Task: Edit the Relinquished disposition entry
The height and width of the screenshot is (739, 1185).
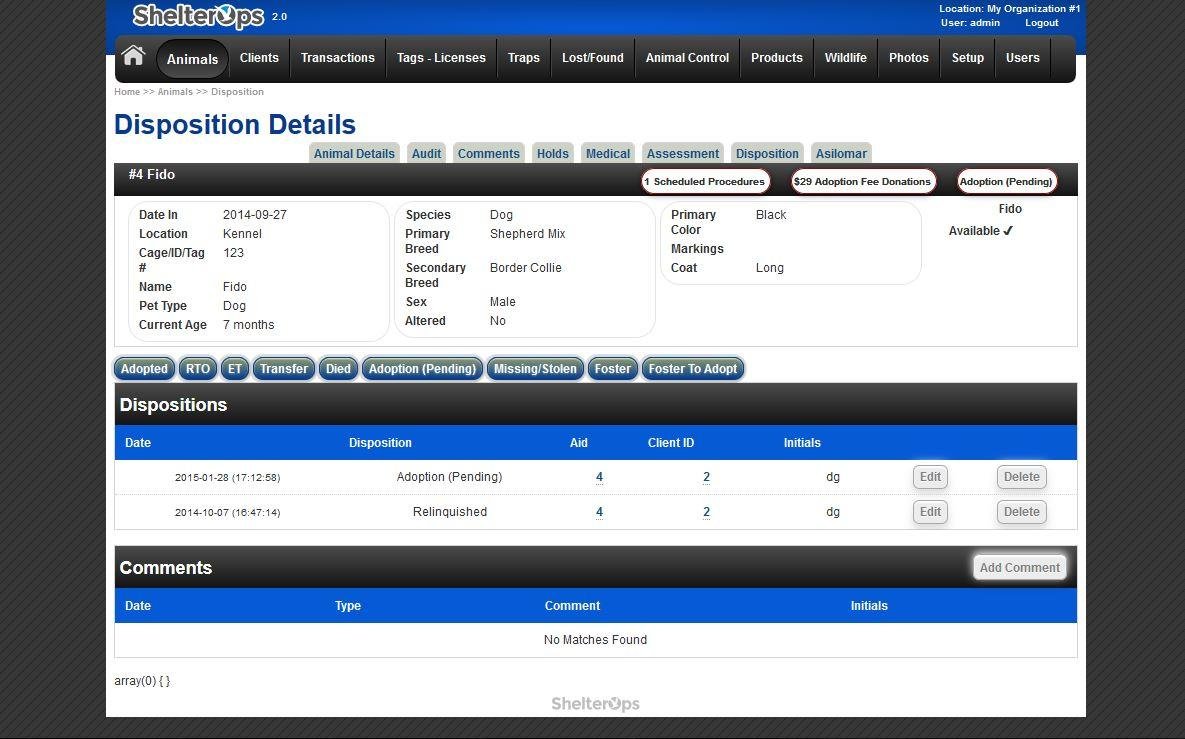Action: 929,511
